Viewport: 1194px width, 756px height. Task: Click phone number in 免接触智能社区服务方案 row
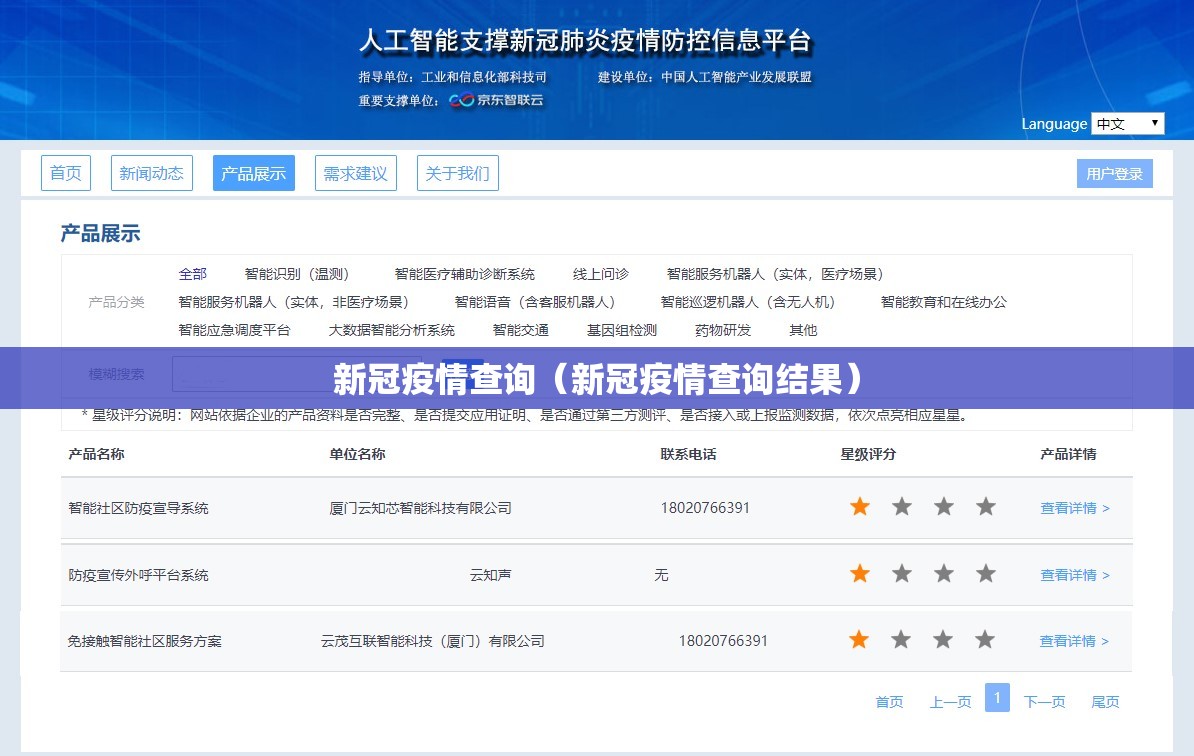[723, 641]
